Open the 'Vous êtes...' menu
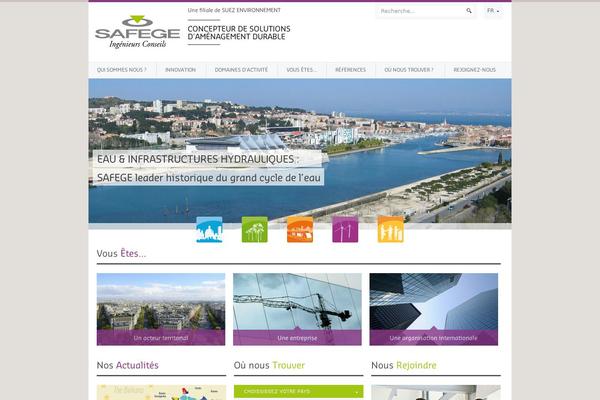600x400 pixels. point(302,70)
